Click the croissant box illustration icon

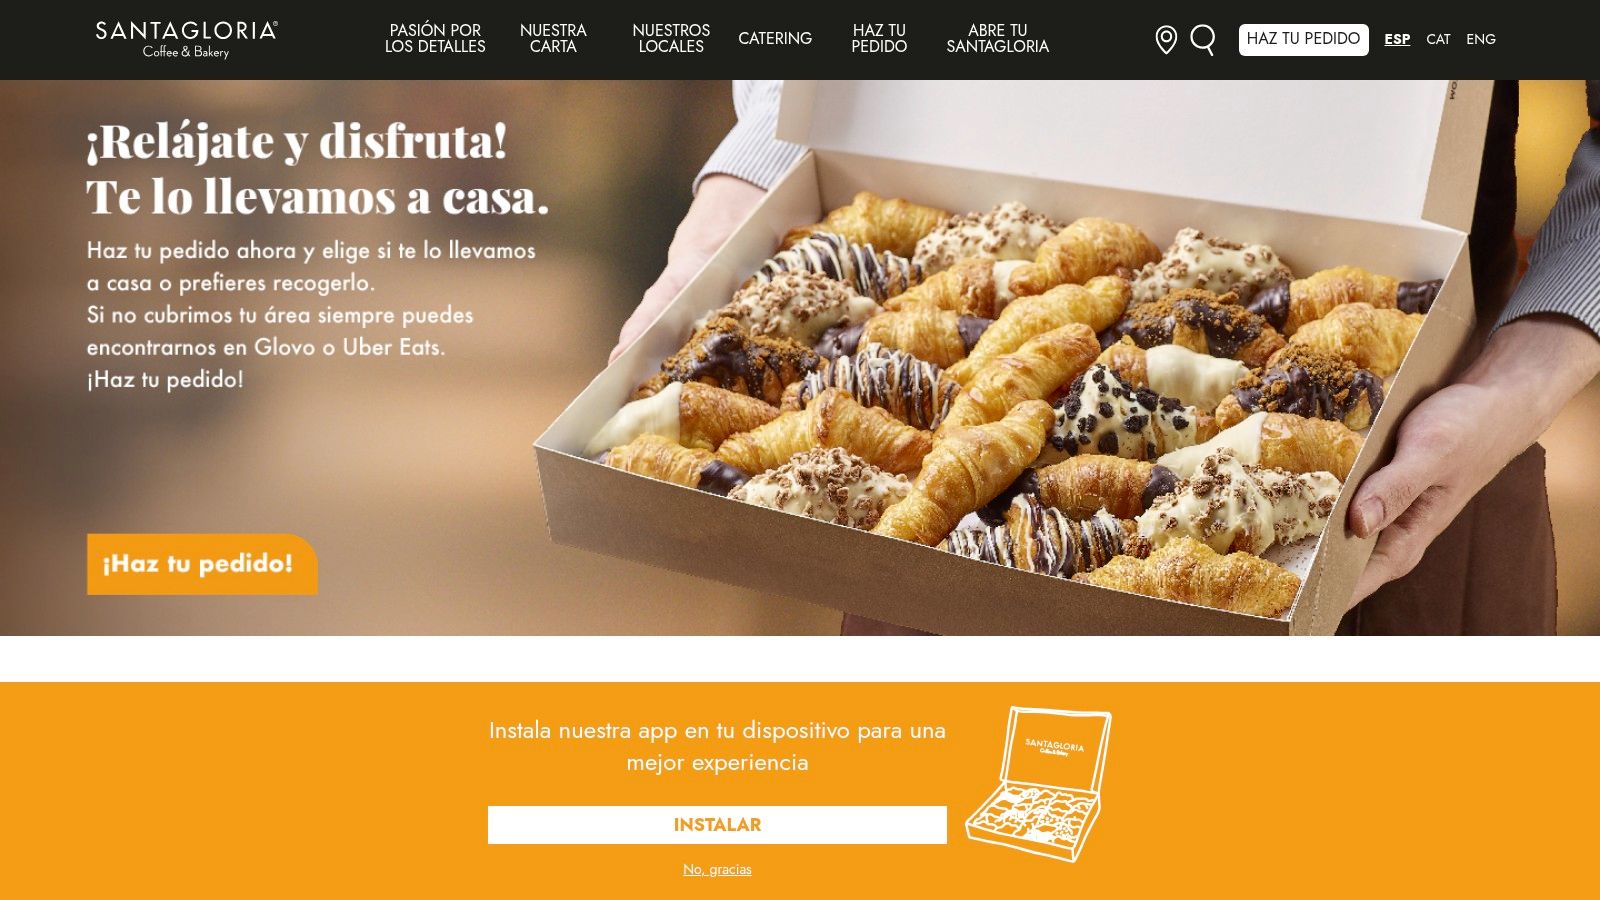coord(1038,784)
